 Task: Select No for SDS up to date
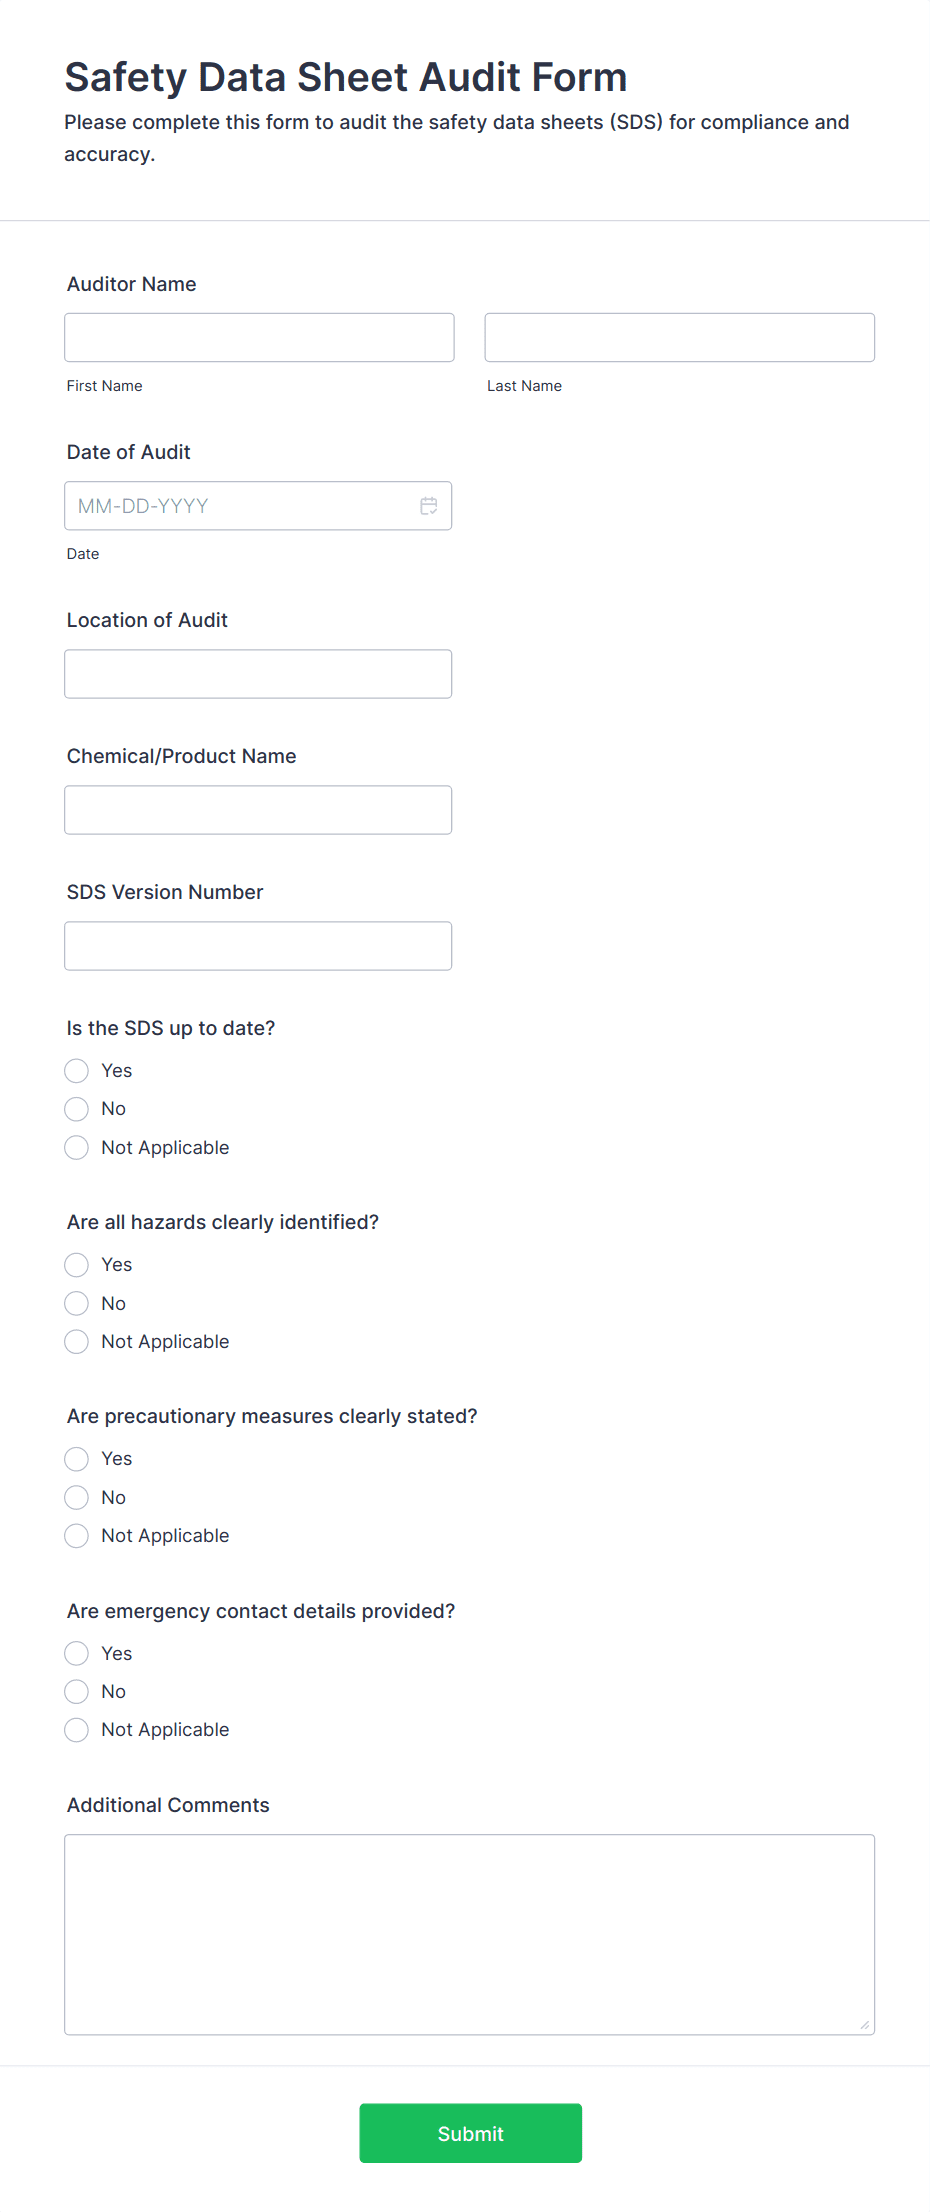[76, 1108]
